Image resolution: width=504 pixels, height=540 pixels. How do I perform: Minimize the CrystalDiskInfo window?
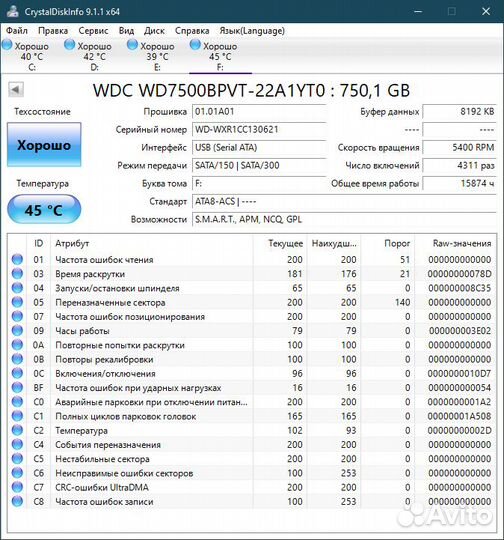click(x=418, y=11)
